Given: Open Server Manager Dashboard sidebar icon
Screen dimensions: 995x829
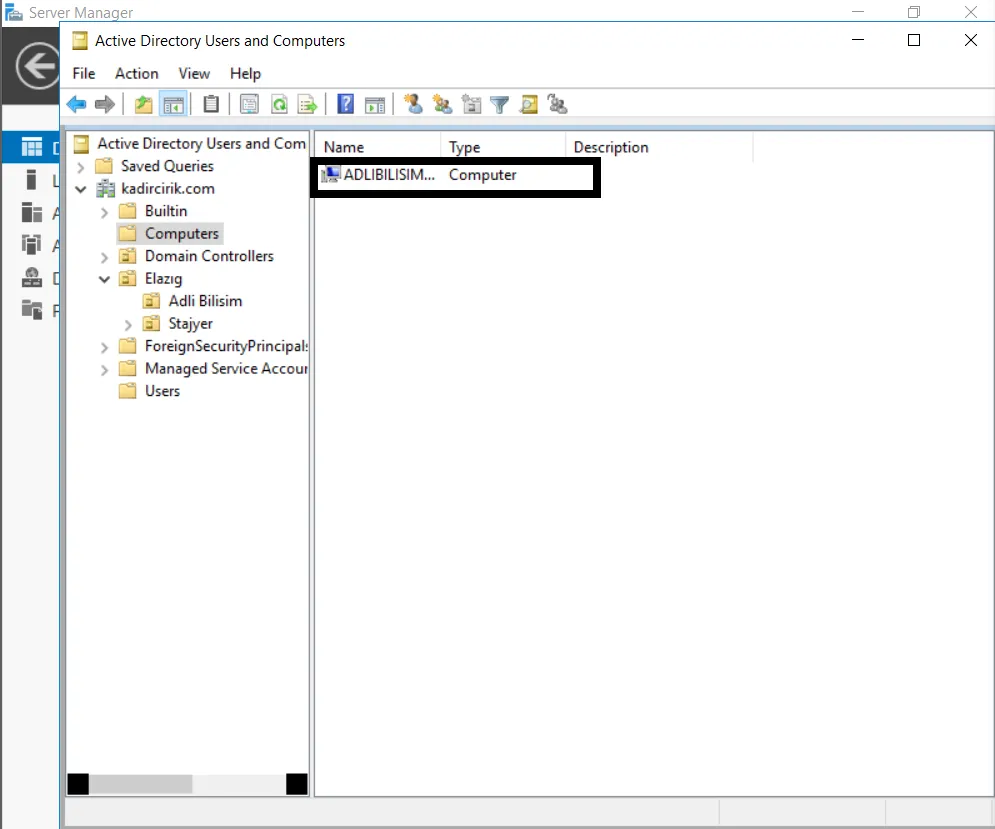Looking at the screenshot, I should [x=32, y=147].
